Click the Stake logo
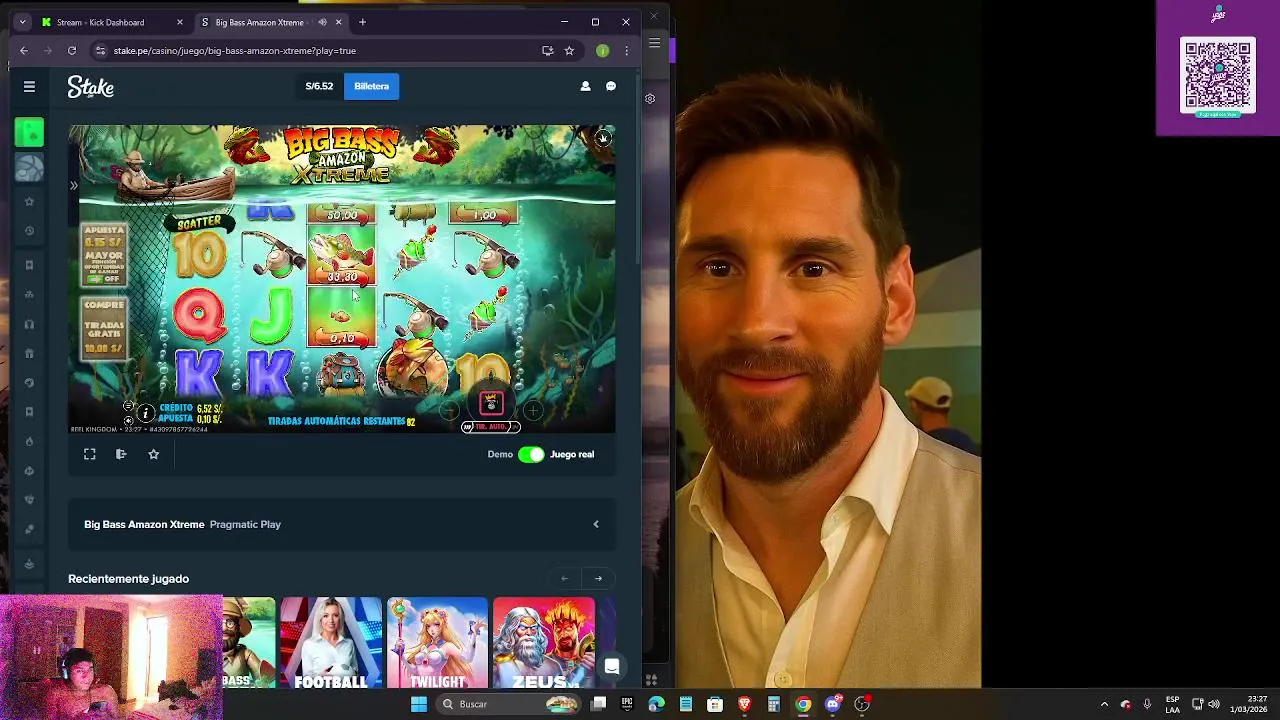Screen dimensions: 1280x720 click(91, 87)
